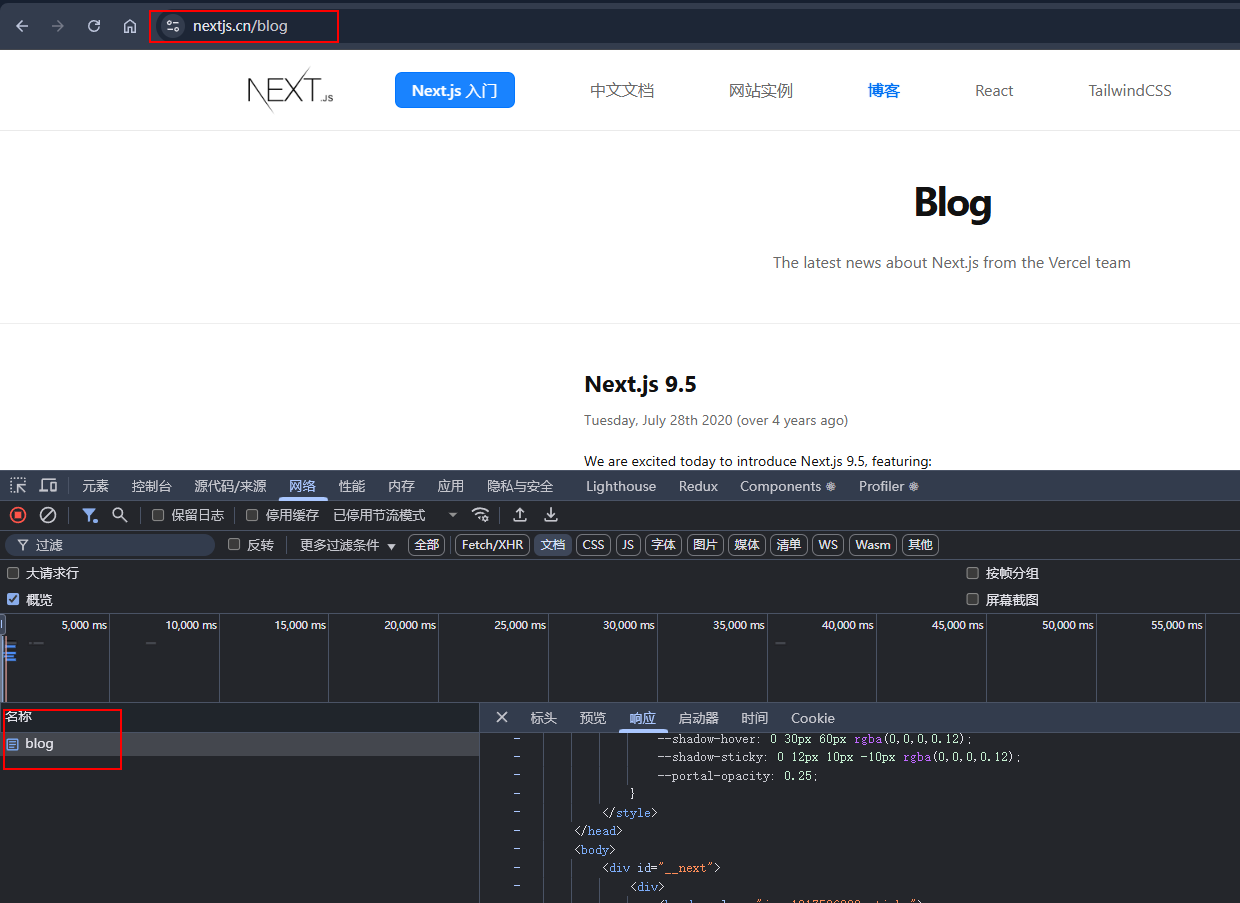
Task: Filter requests by 清单
Action: coord(789,545)
